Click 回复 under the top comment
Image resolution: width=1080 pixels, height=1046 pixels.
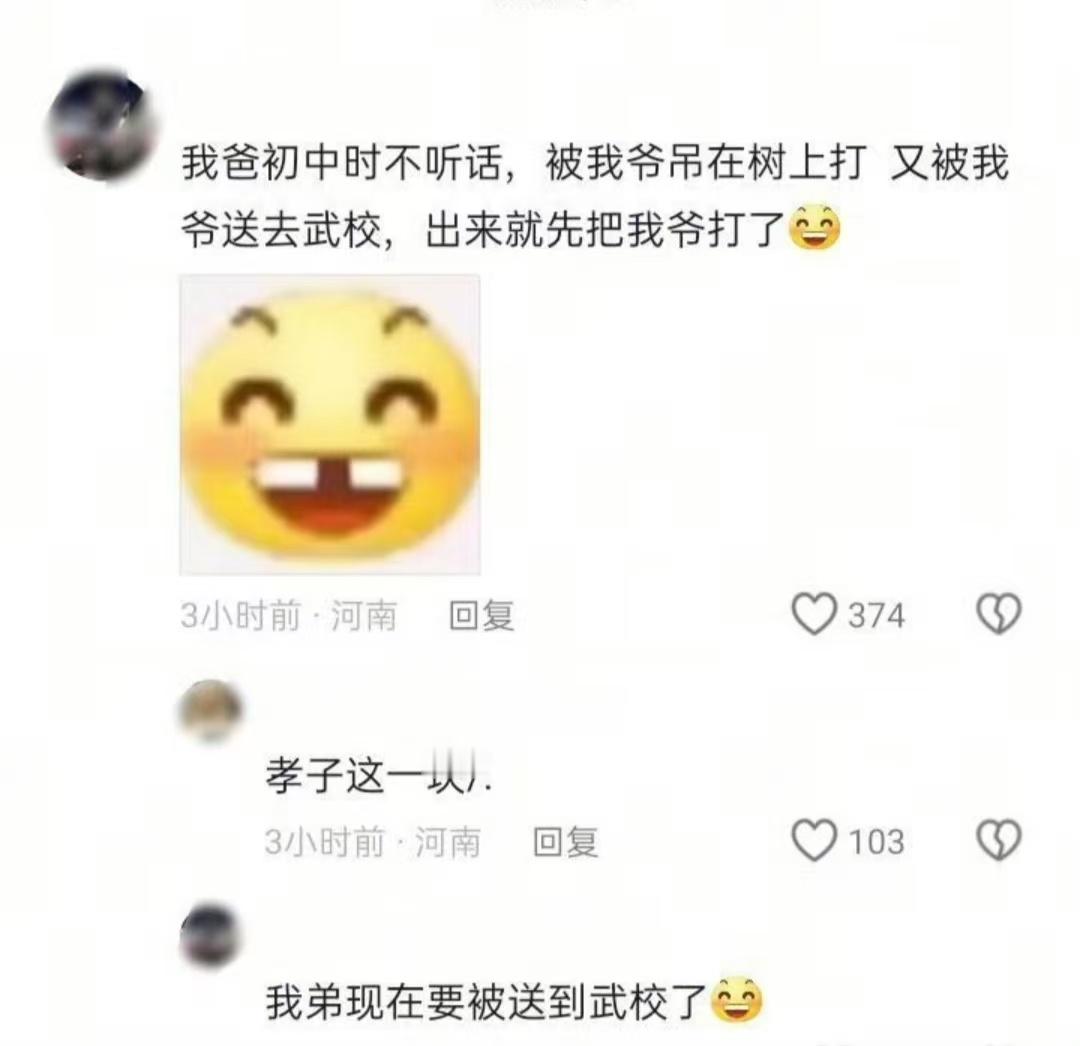pos(481,615)
